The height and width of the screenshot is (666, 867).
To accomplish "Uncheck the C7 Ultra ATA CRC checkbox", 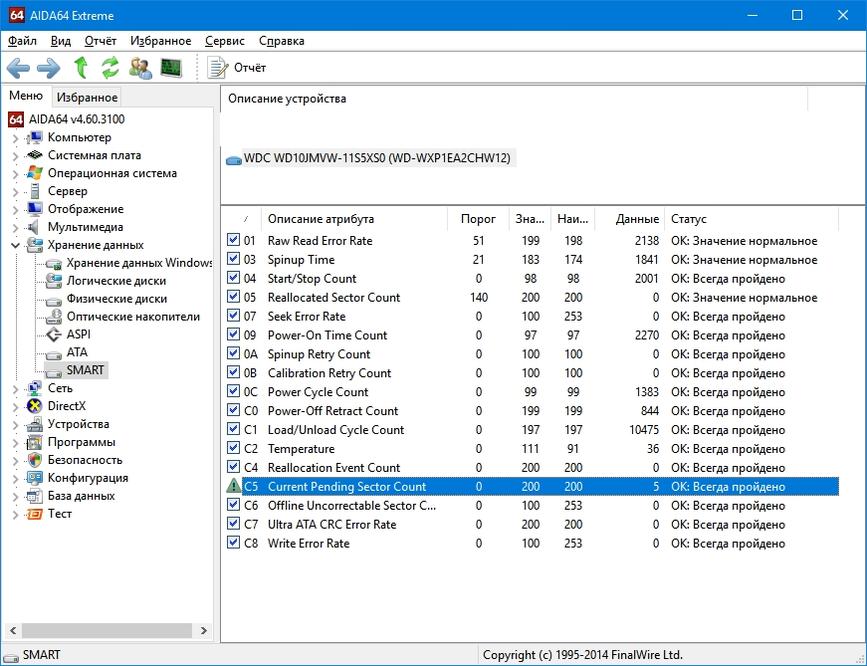I will (x=233, y=524).
